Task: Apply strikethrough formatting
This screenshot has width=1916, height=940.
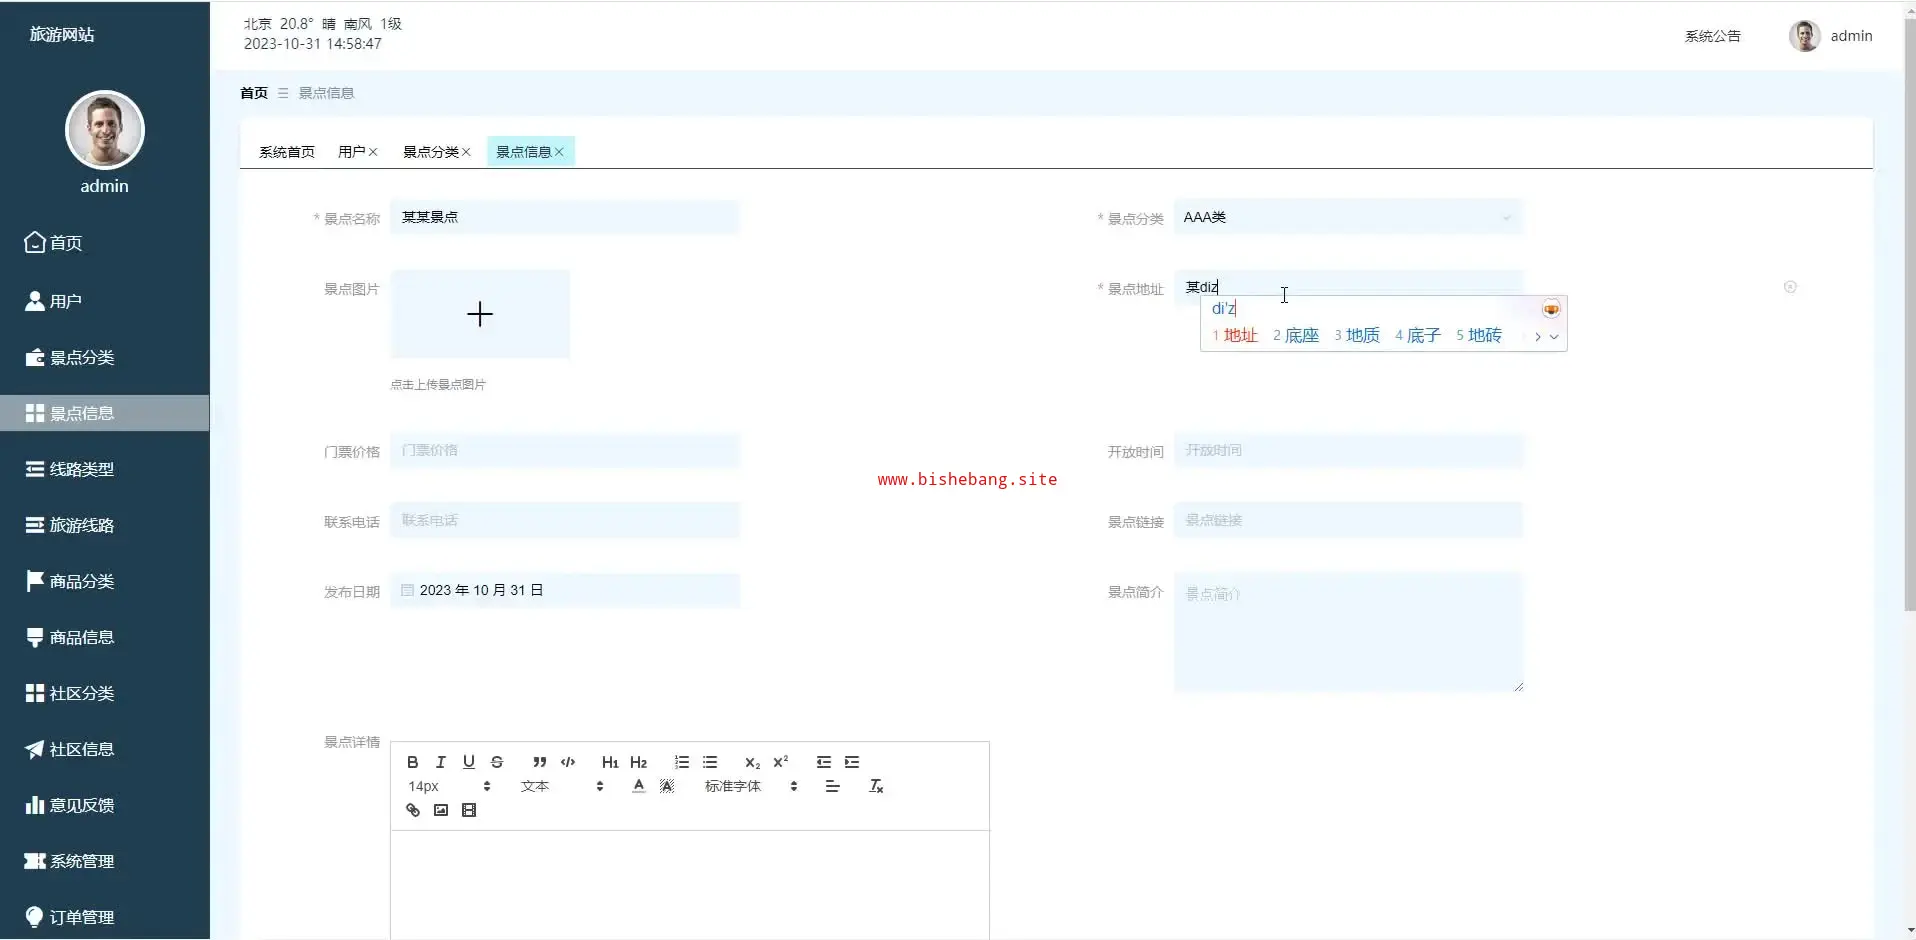Action: point(497,762)
